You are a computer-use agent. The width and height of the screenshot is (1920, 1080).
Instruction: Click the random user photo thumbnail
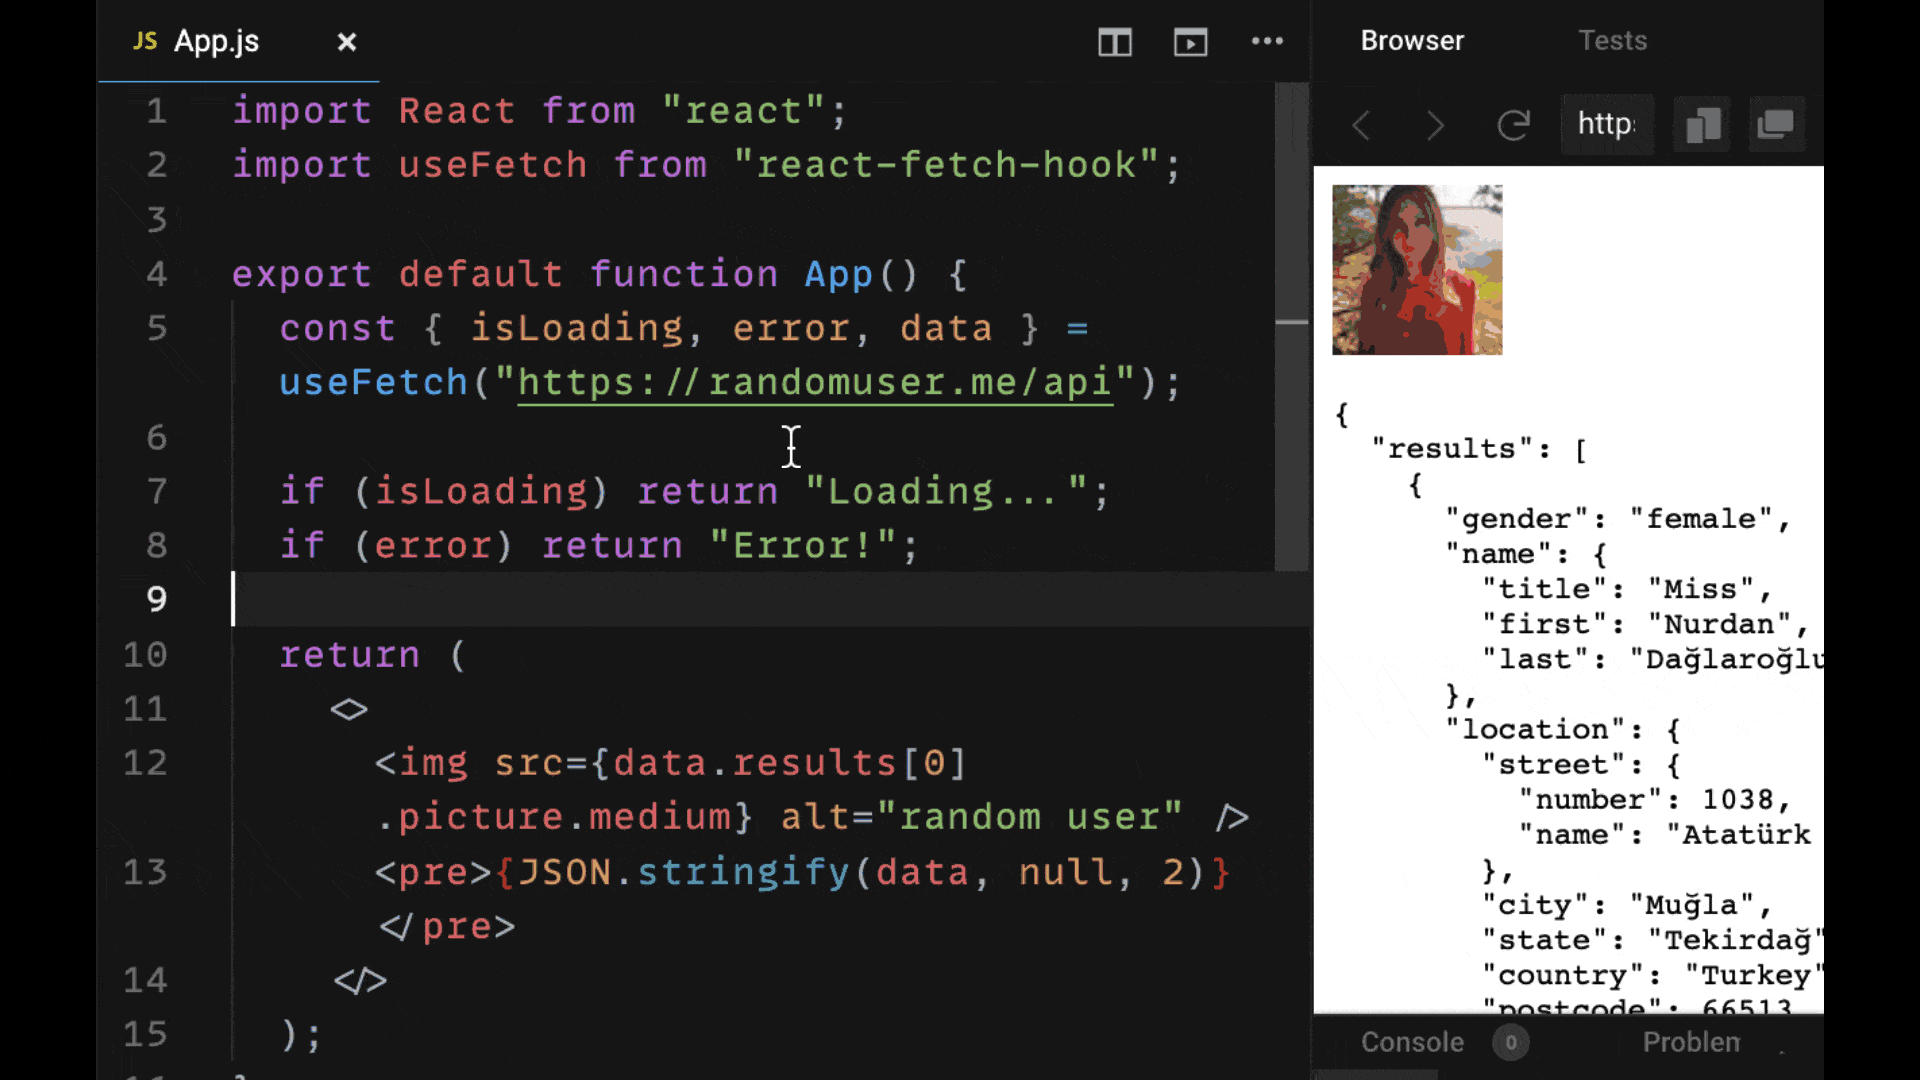1417,270
